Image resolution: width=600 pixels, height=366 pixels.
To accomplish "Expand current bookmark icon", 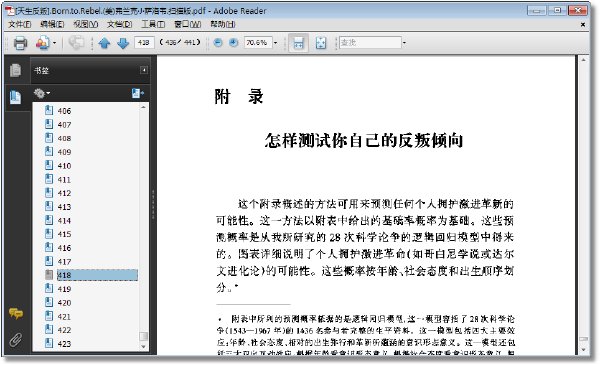I will point(137,93).
